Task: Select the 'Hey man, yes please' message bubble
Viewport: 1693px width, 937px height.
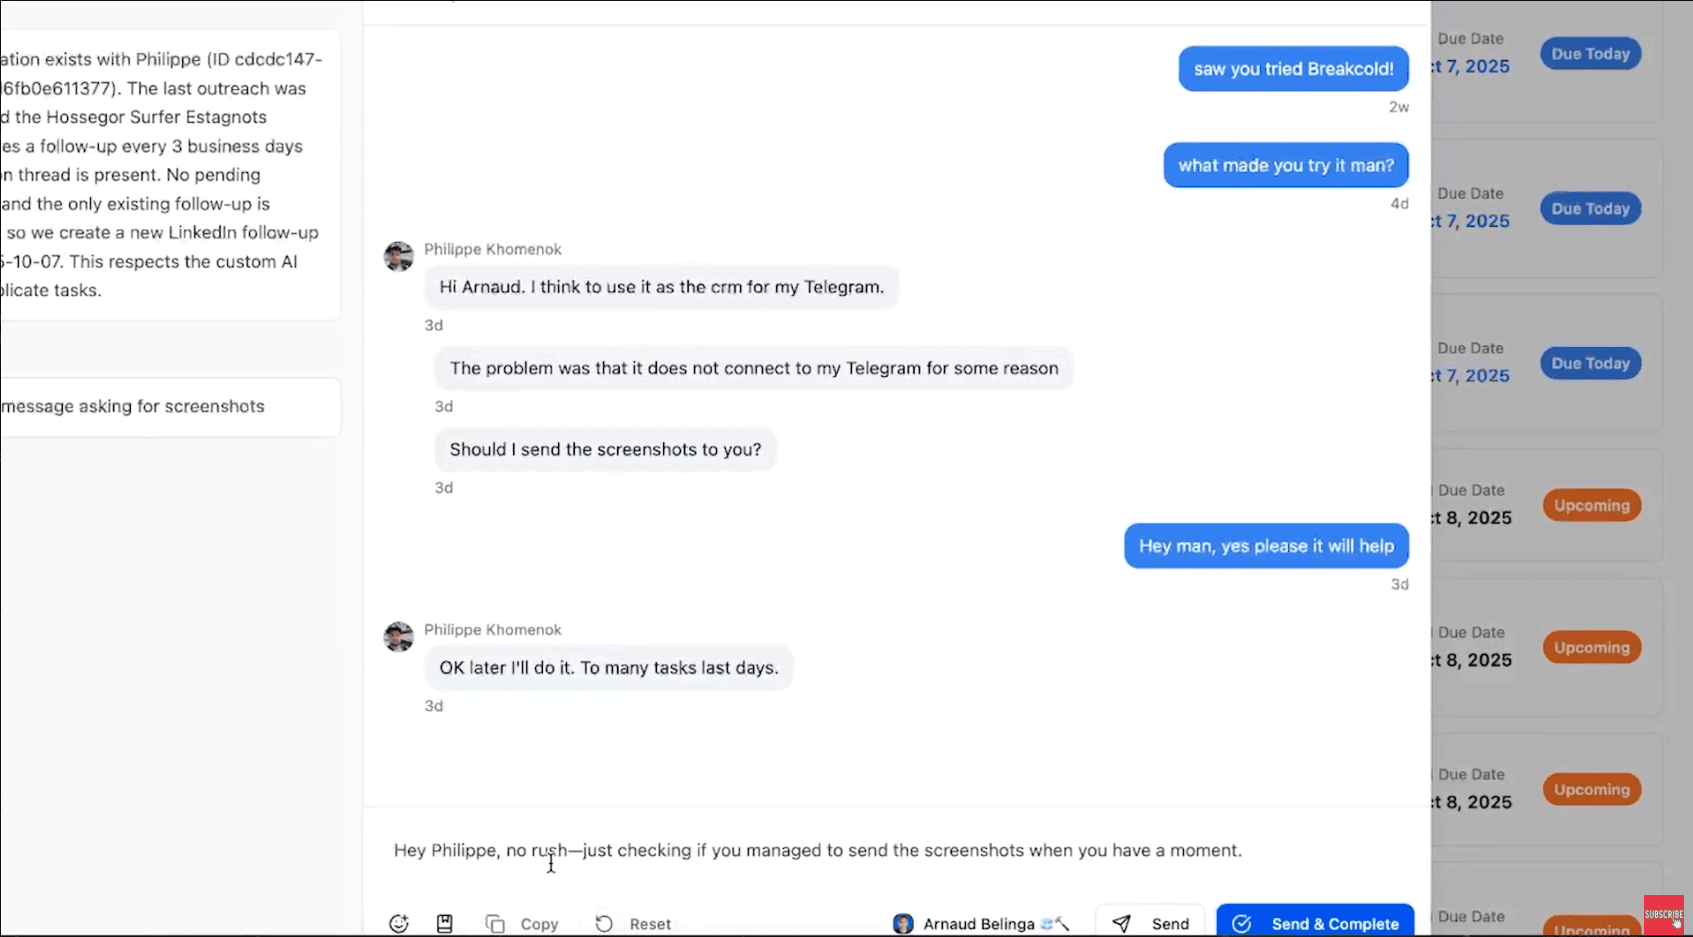Action: [x=1266, y=546]
